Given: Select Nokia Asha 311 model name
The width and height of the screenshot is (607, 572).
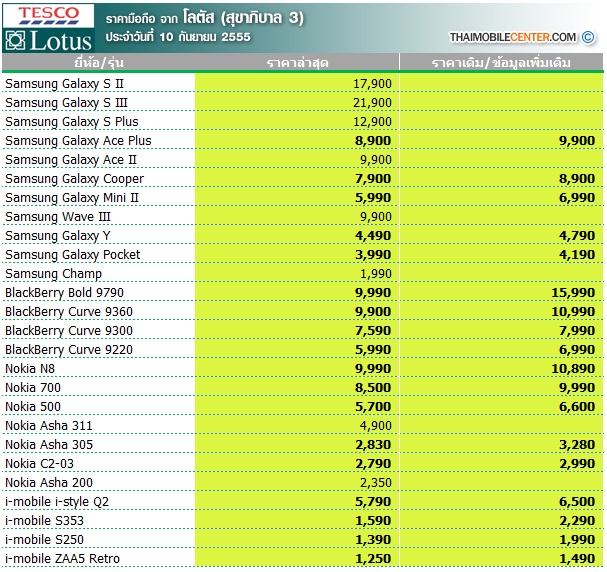Looking at the screenshot, I should click(x=49, y=425).
